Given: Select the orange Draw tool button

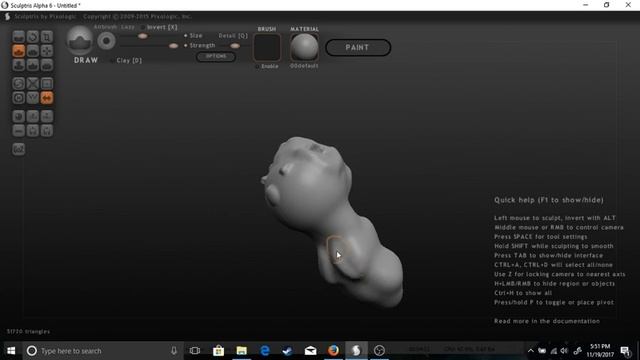Looking at the screenshot, I should [18, 51].
